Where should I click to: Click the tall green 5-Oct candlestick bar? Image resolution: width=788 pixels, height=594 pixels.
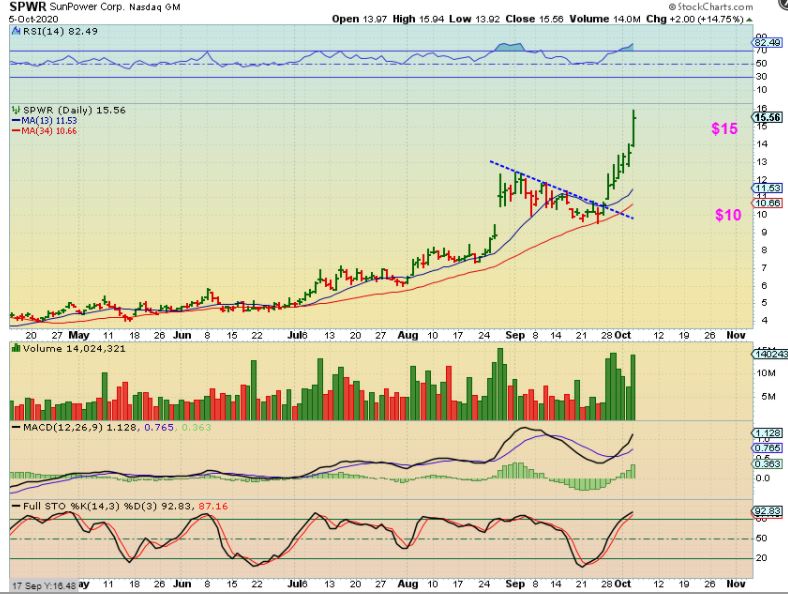(x=634, y=128)
